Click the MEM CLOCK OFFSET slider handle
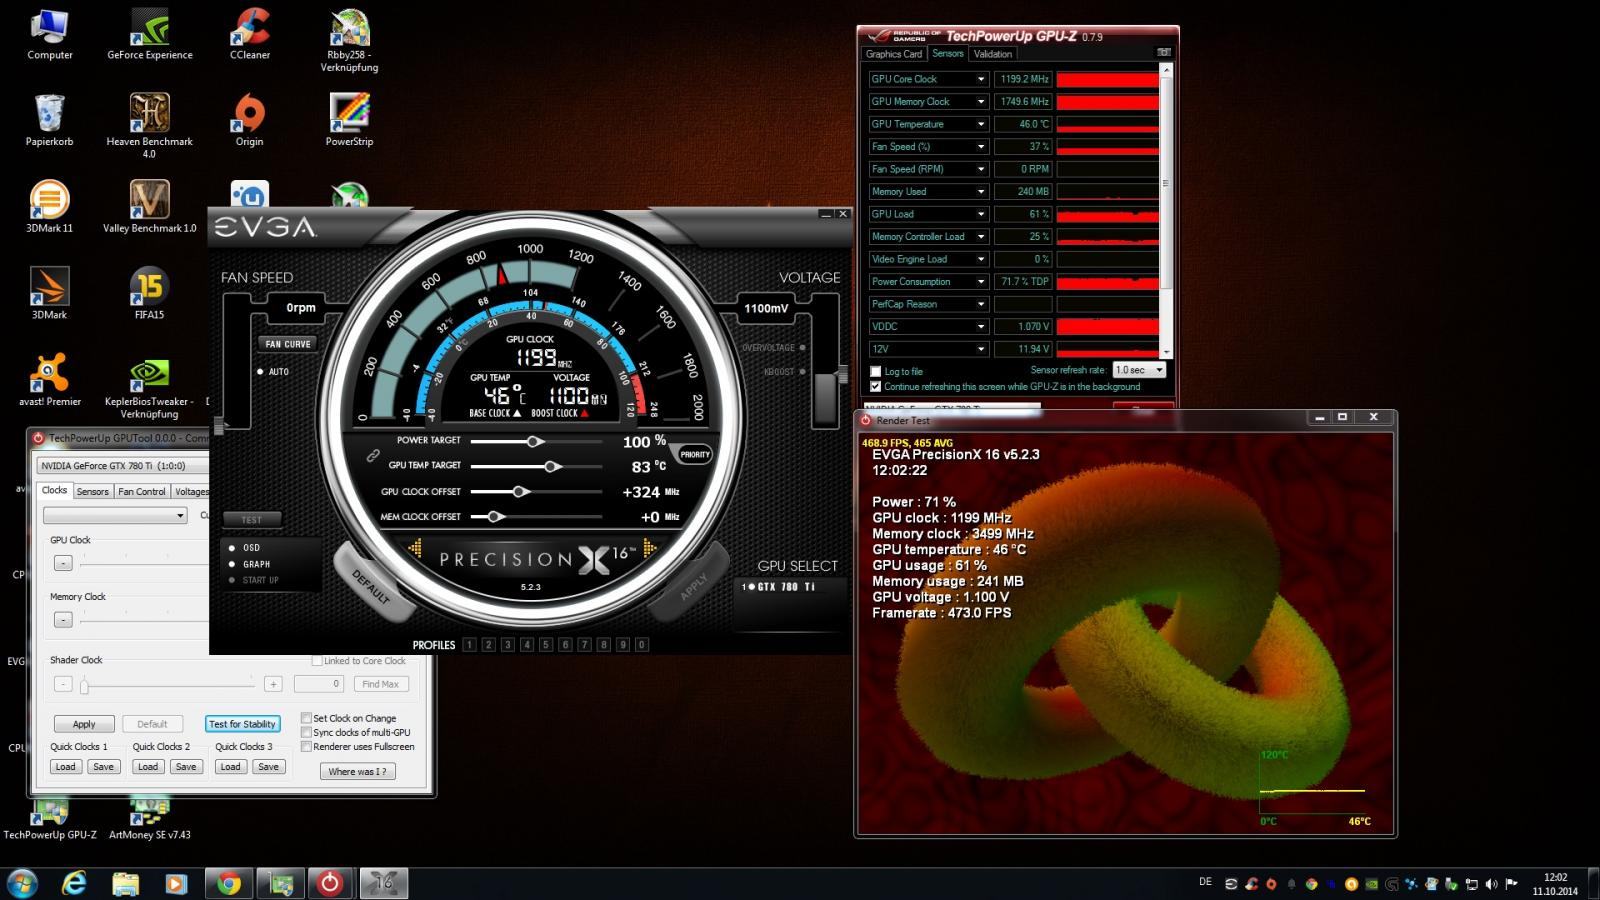 coord(494,516)
